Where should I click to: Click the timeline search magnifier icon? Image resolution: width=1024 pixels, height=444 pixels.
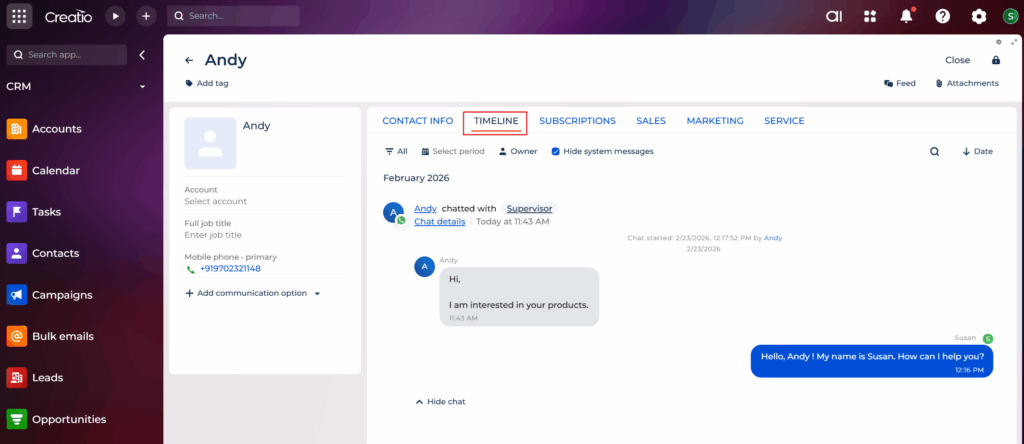pos(934,152)
